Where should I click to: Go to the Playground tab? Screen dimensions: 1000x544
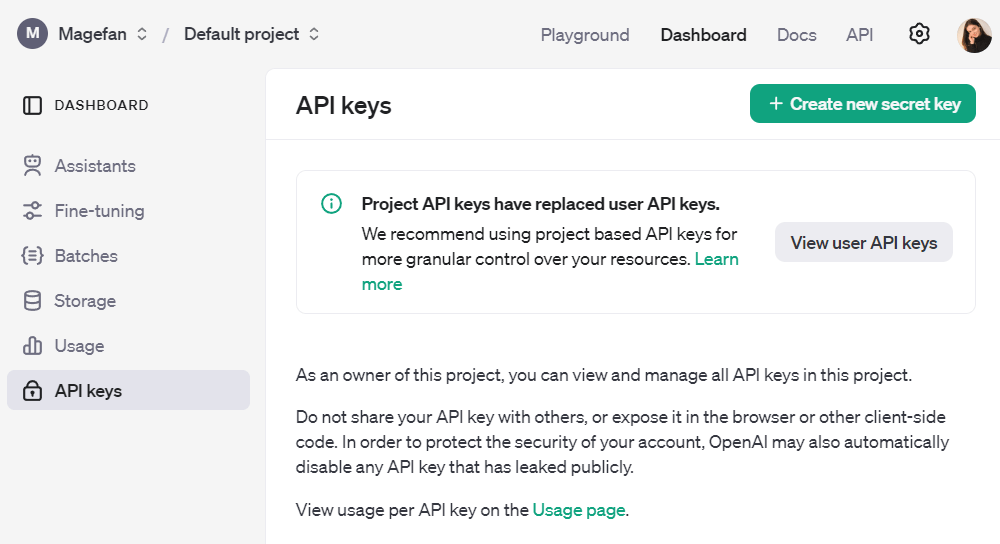[x=585, y=34]
